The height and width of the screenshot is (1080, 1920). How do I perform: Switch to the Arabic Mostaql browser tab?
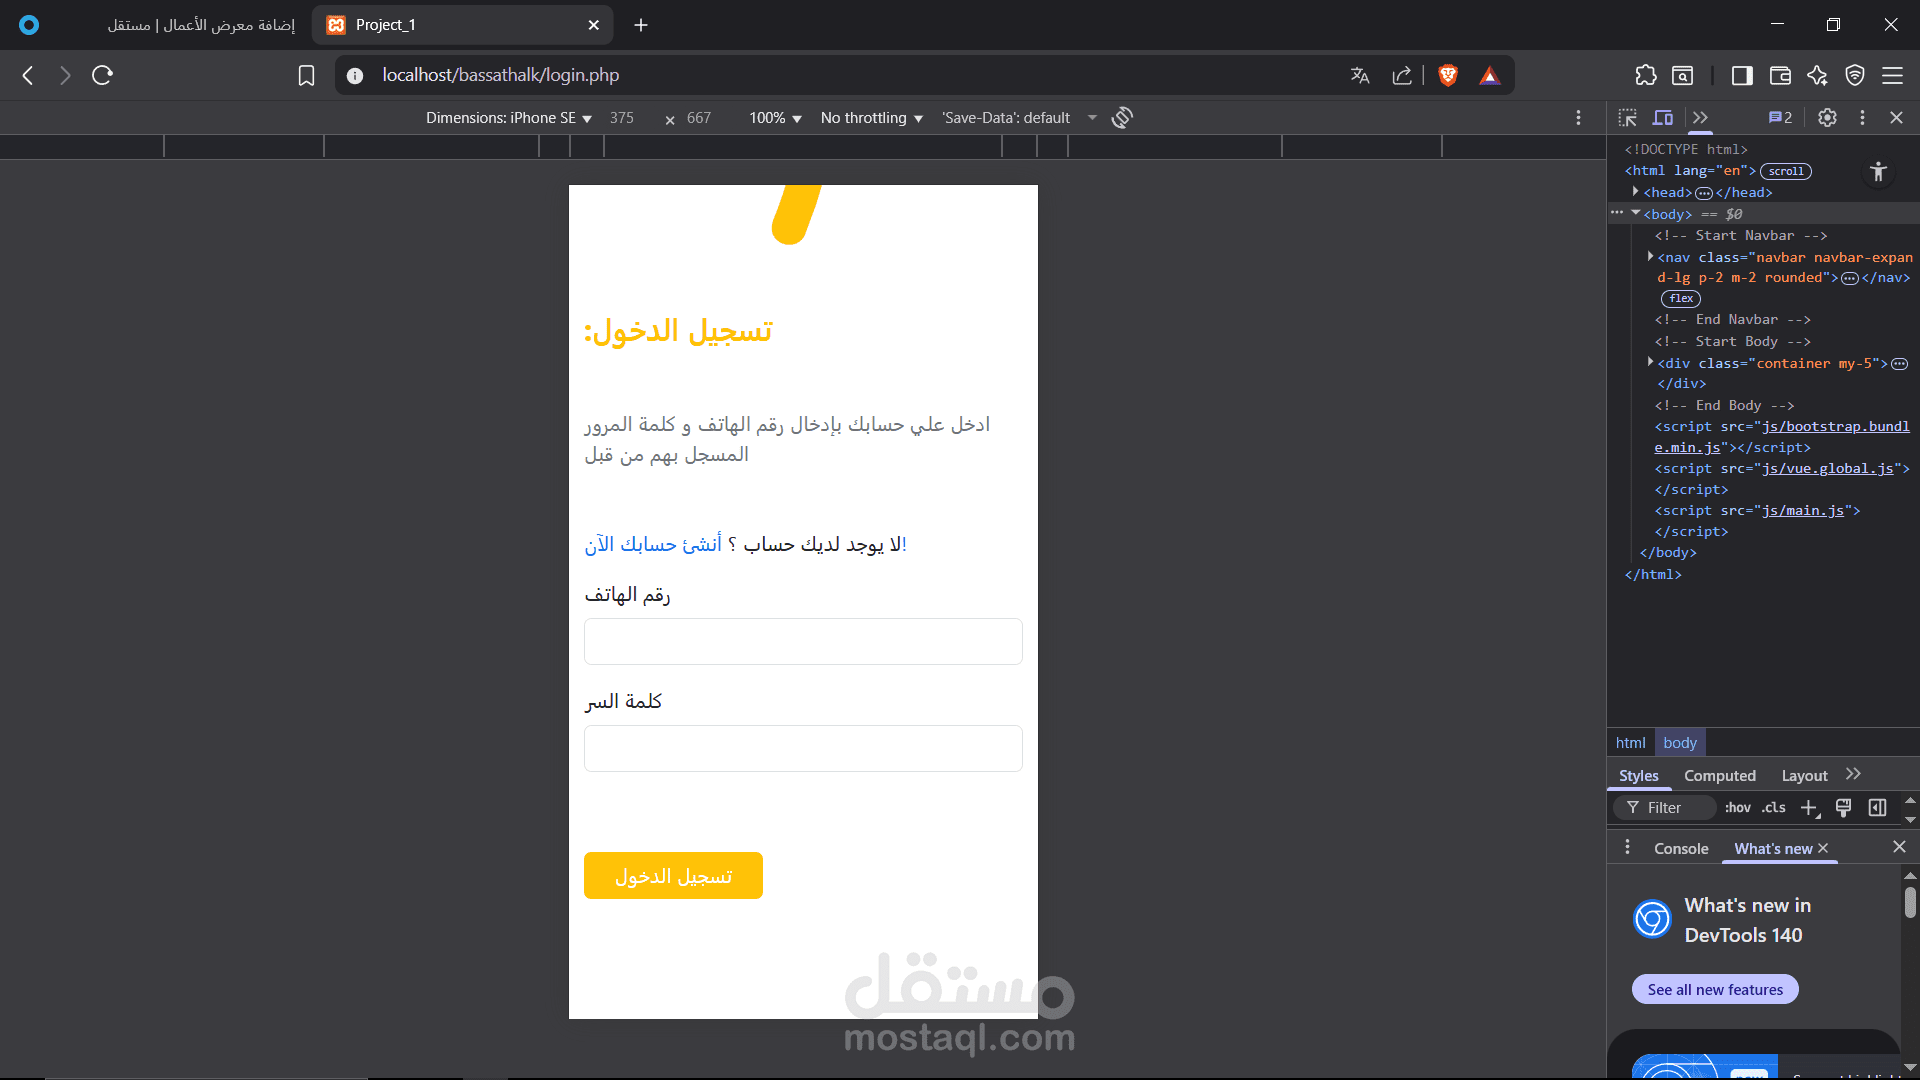(x=200, y=25)
